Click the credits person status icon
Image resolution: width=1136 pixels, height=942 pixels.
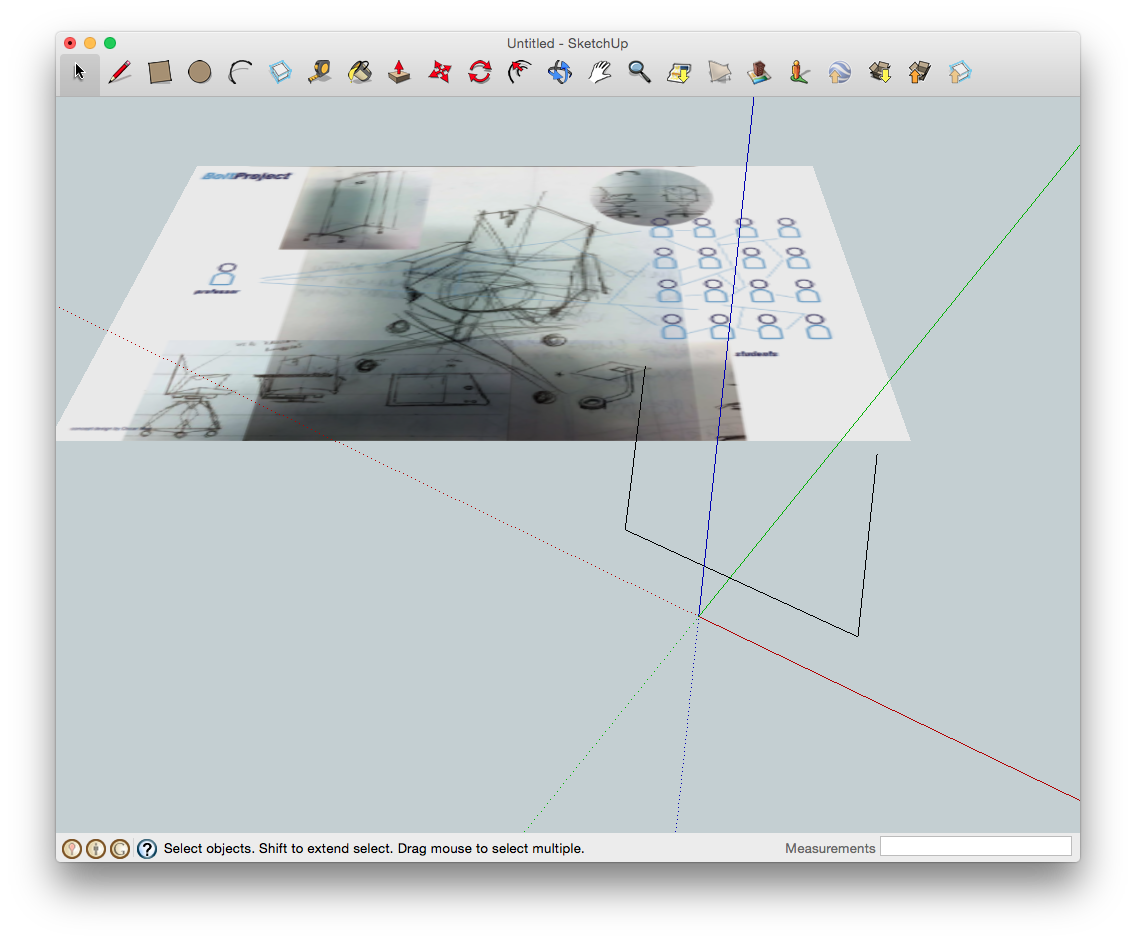pos(96,849)
